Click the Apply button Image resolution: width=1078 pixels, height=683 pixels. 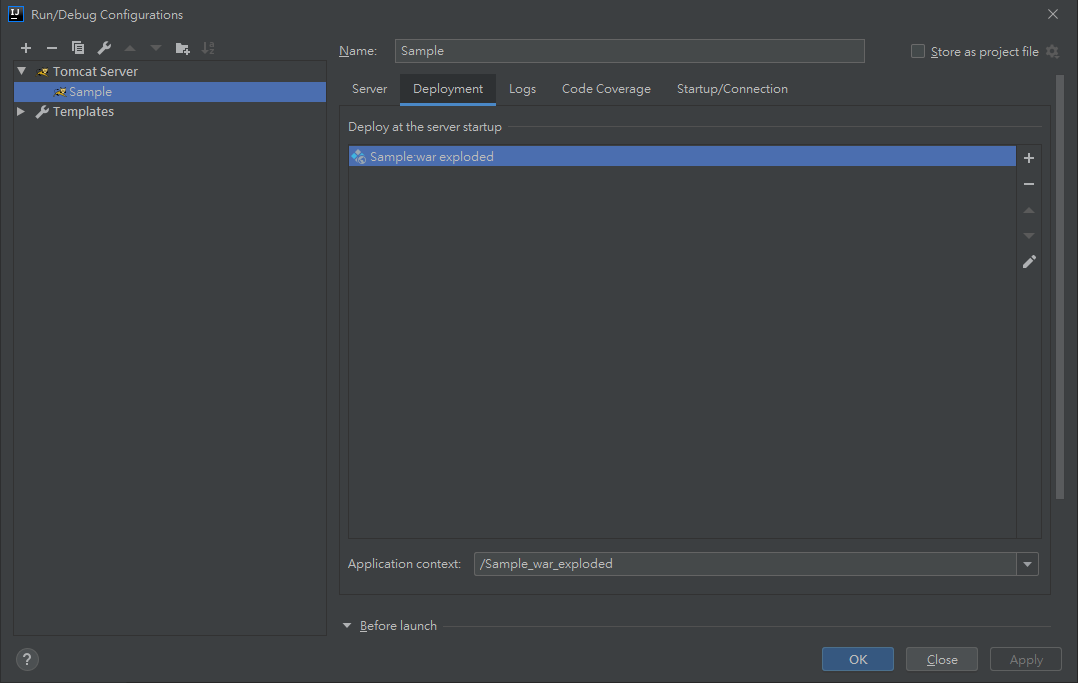pos(1026,659)
